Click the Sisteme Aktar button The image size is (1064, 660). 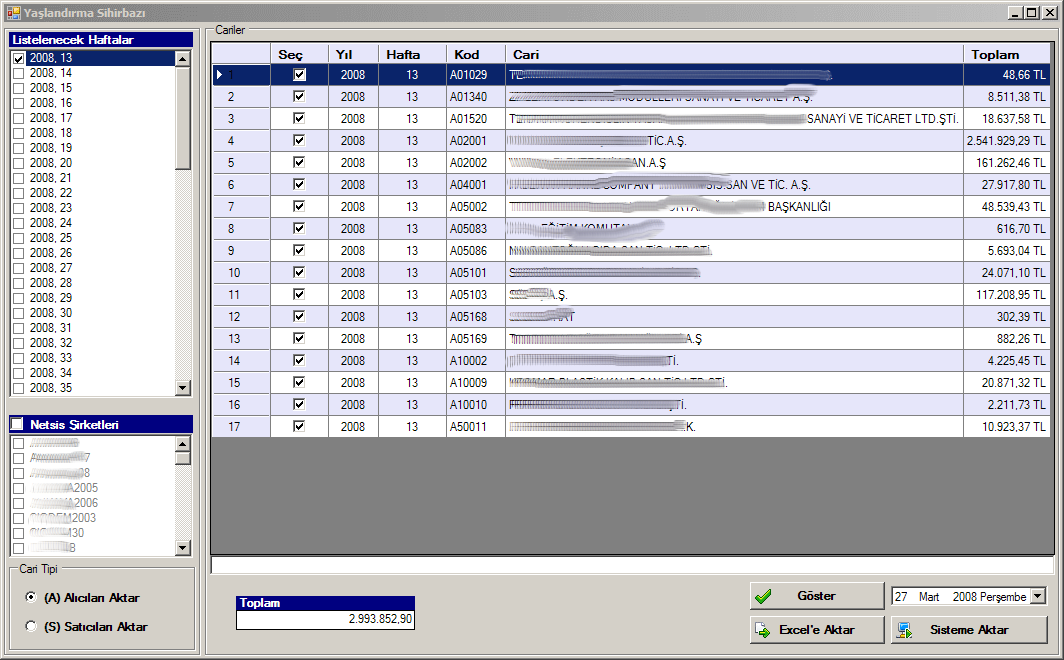click(x=968, y=630)
